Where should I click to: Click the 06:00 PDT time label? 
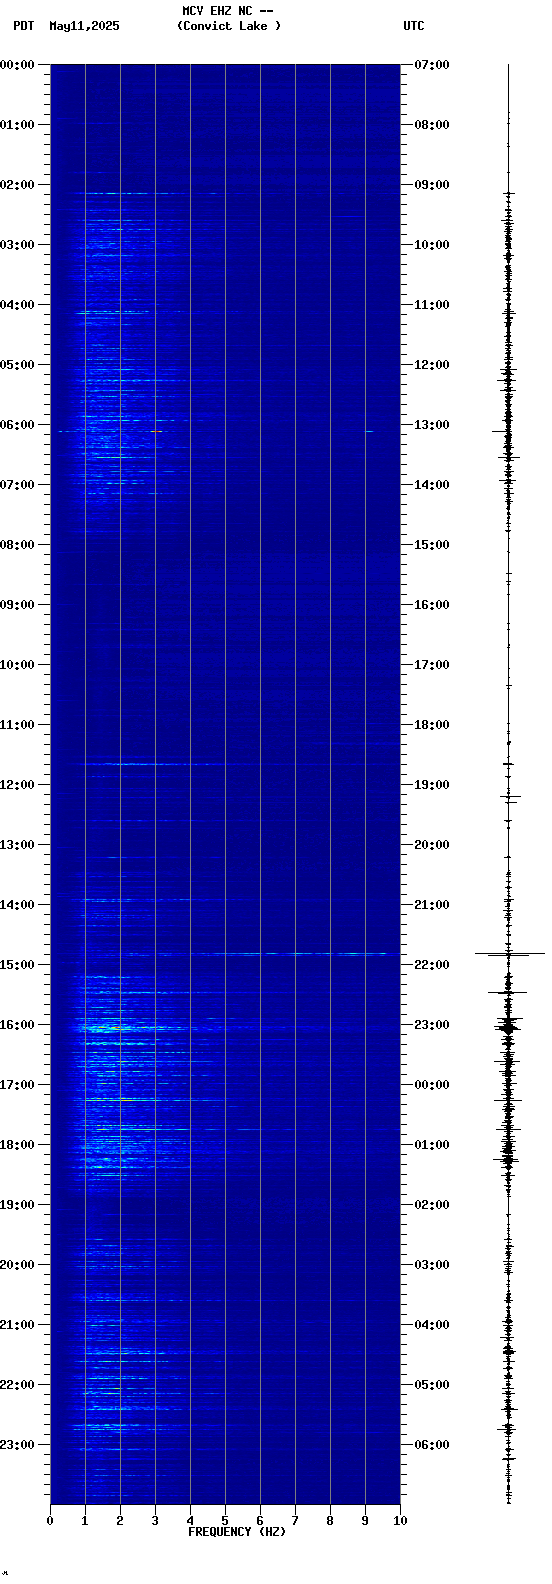(x=18, y=425)
